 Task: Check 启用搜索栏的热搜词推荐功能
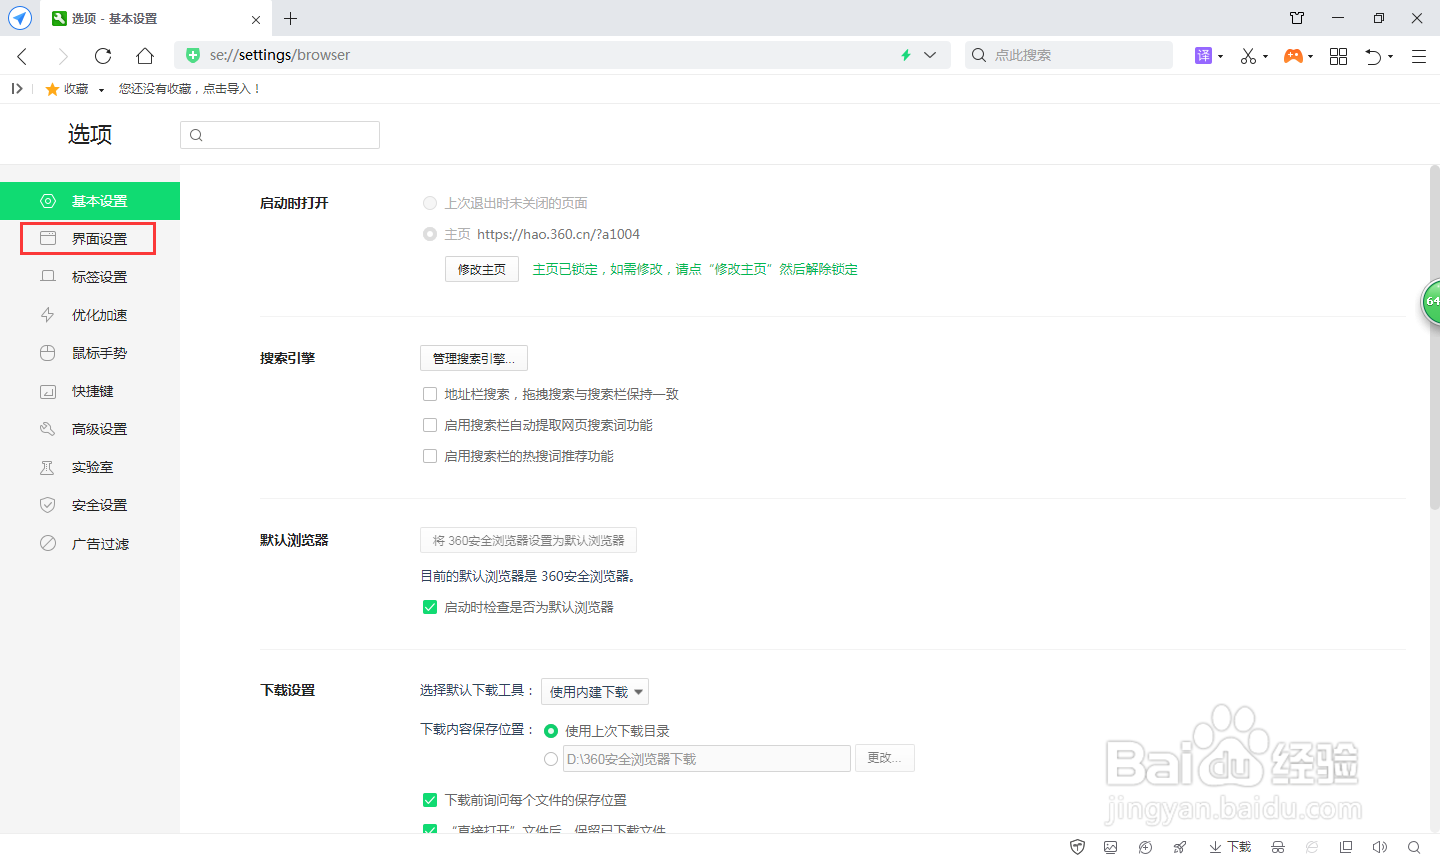[x=430, y=456]
